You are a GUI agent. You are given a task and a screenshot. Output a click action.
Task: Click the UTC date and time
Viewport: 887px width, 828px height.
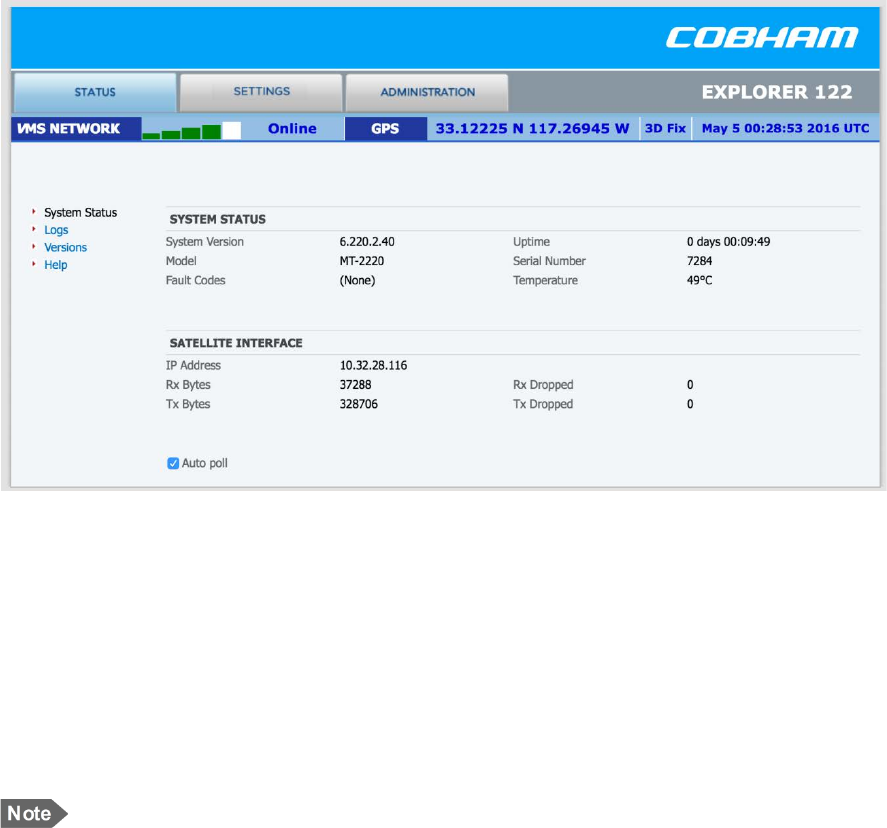pos(785,128)
